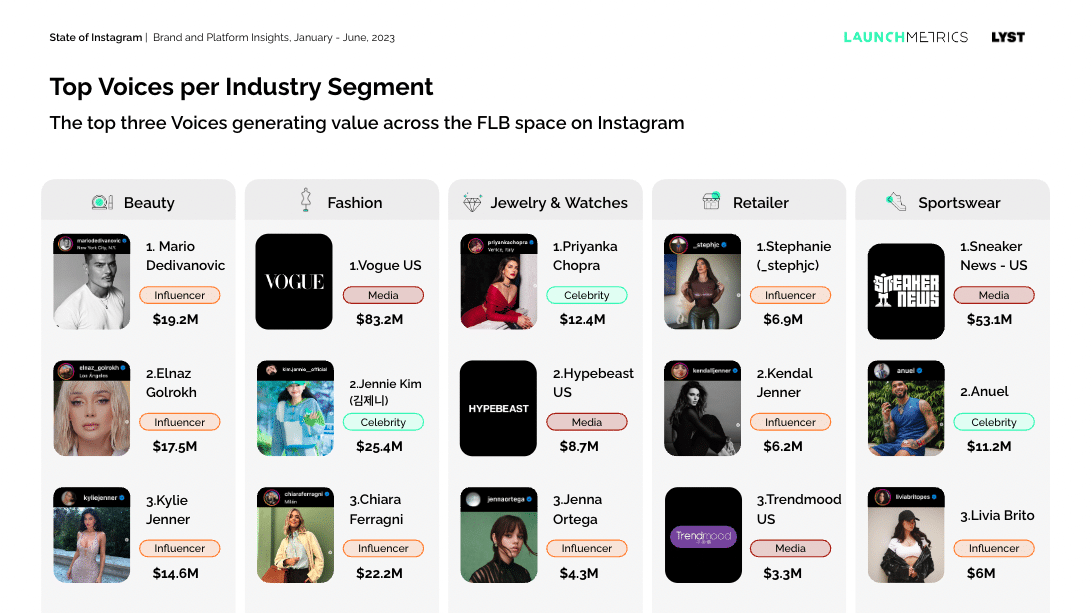Click the Sportswear sneaker icon
1091x613 pixels.
tap(896, 202)
